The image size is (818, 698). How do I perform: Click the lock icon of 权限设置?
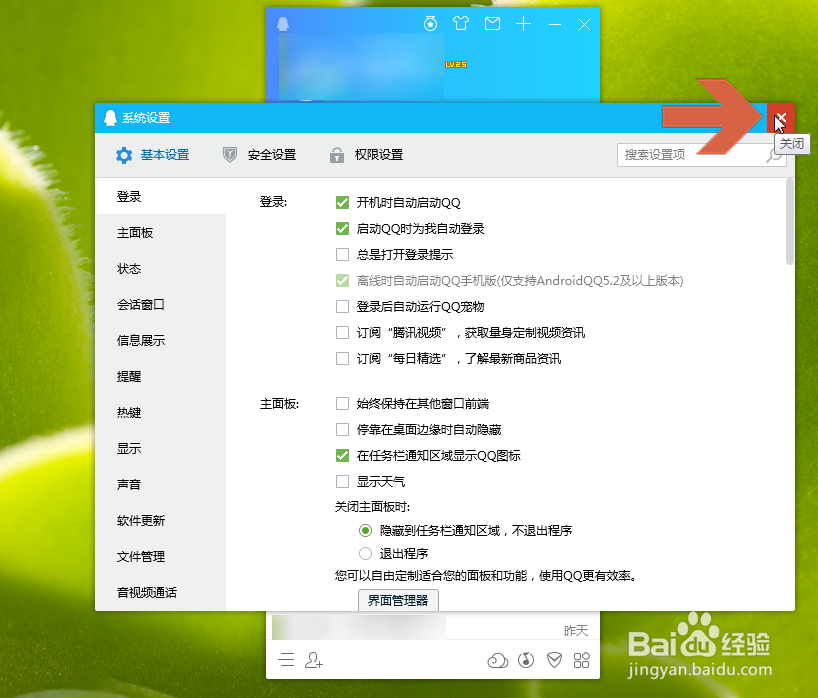tap(337, 155)
